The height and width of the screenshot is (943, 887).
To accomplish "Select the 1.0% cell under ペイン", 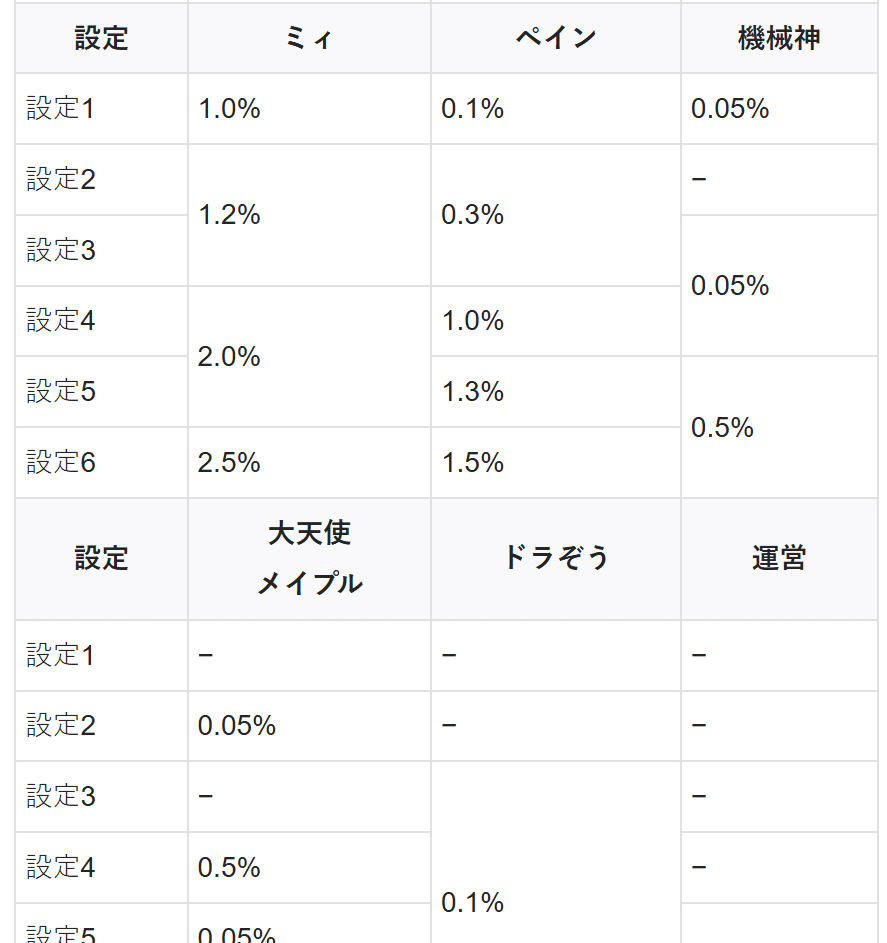I will tap(473, 321).
